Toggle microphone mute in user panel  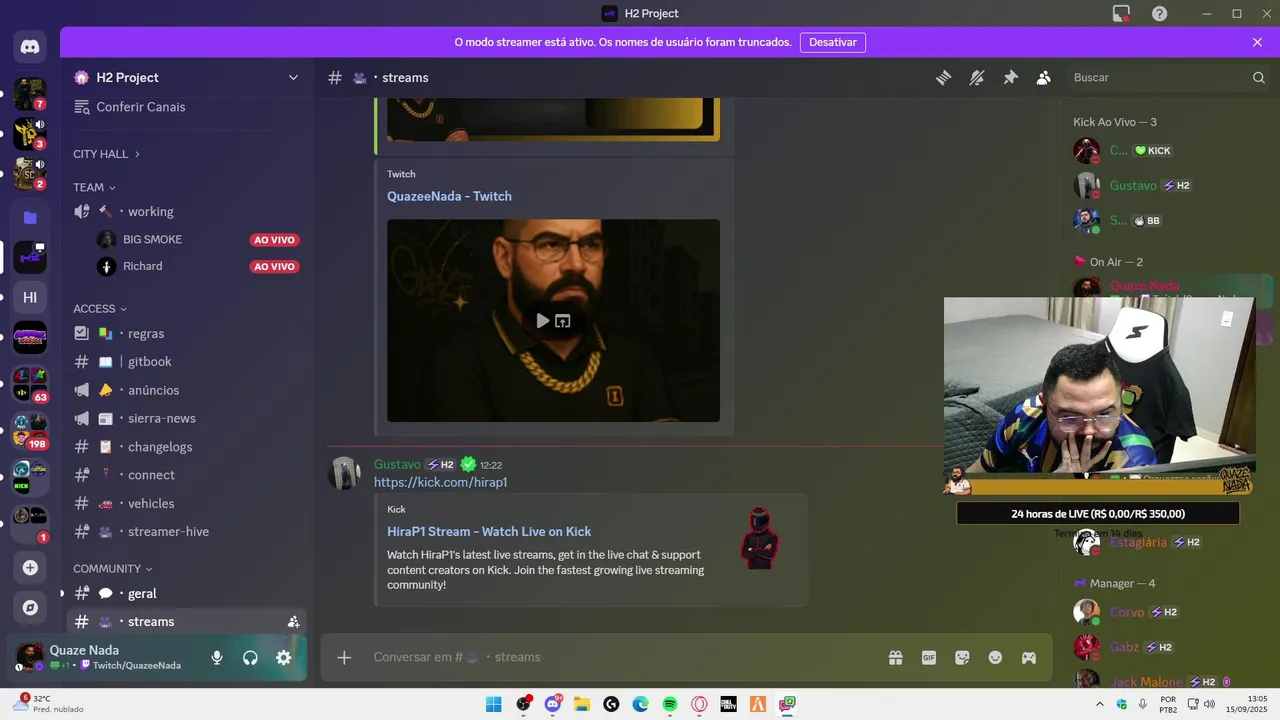[x=217, y=658]
